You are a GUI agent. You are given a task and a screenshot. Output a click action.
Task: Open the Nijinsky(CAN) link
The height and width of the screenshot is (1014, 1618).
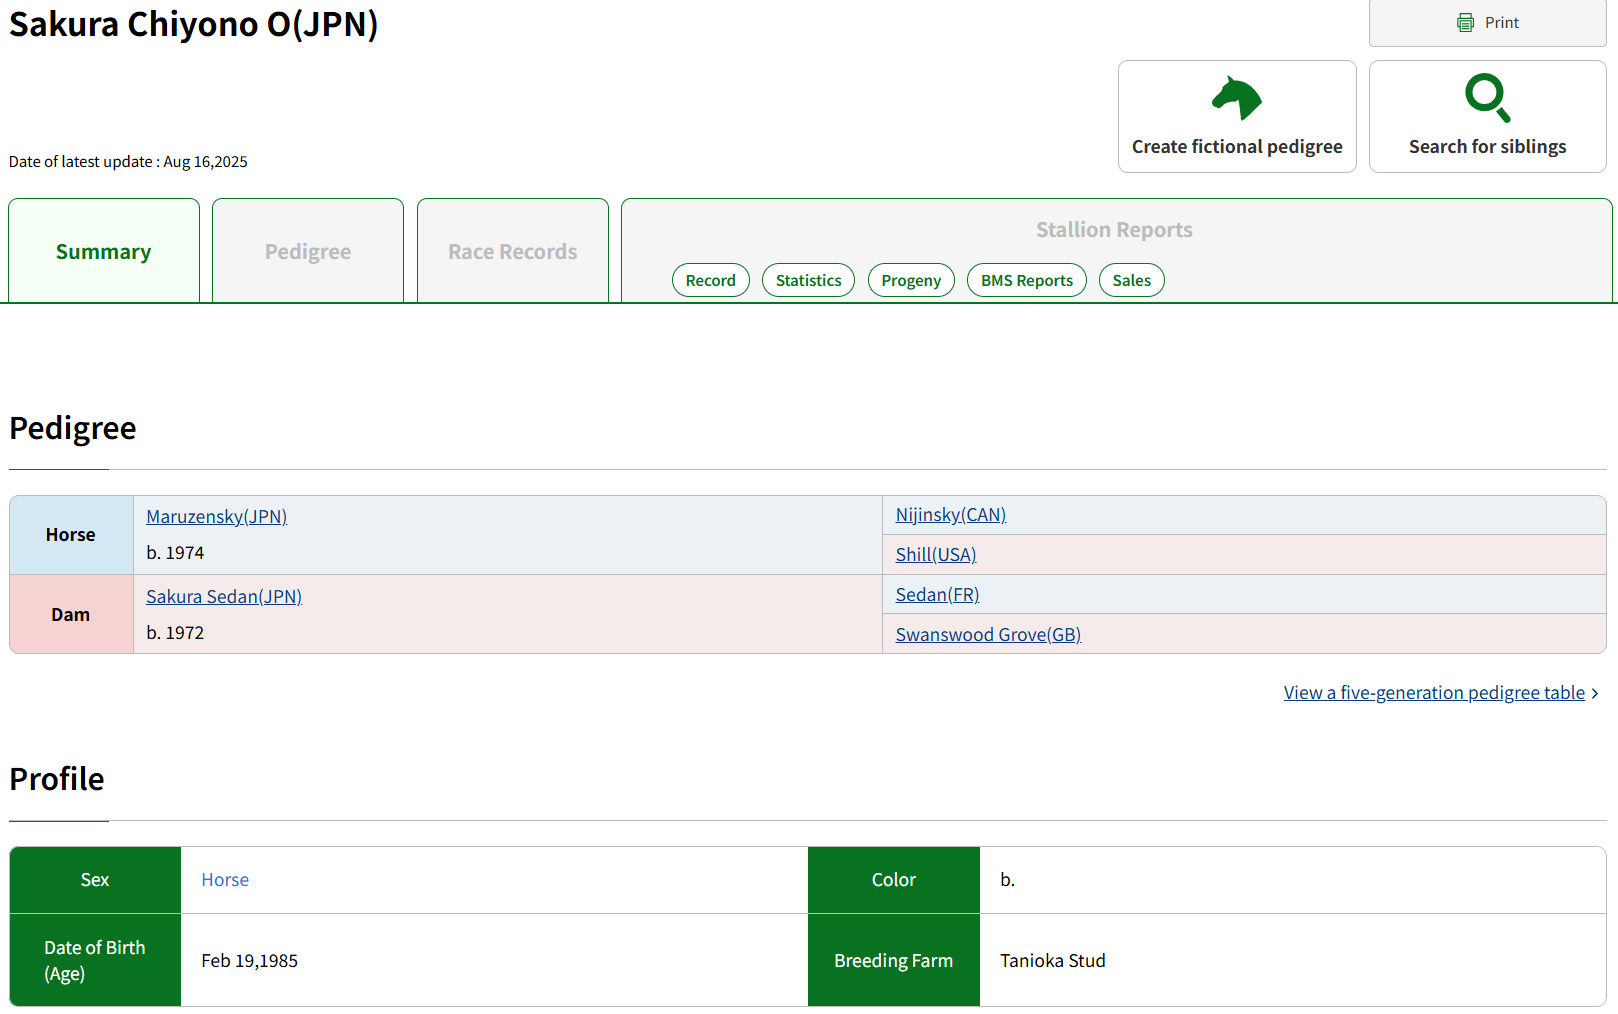tap(951, 514)
